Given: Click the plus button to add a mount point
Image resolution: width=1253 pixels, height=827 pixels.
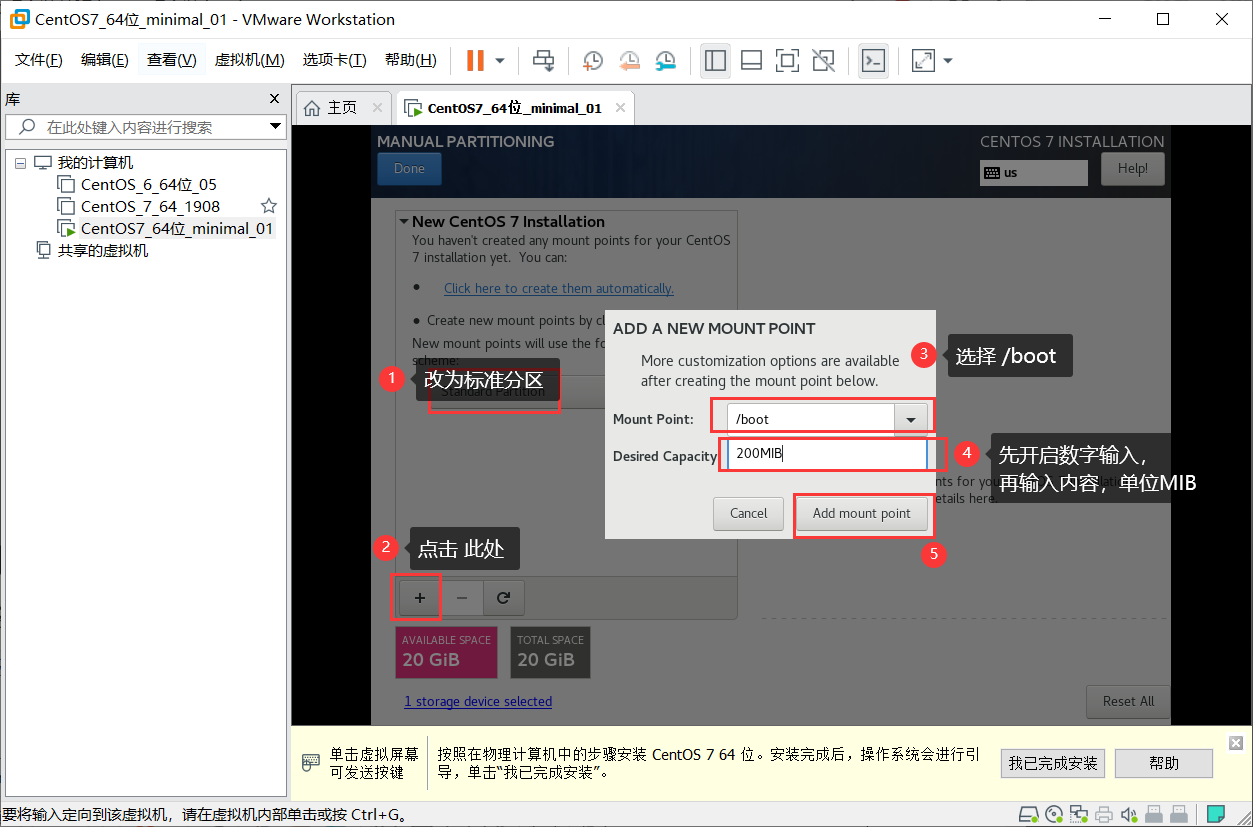Looking at the screenshot, I should [x=420, y=598].
